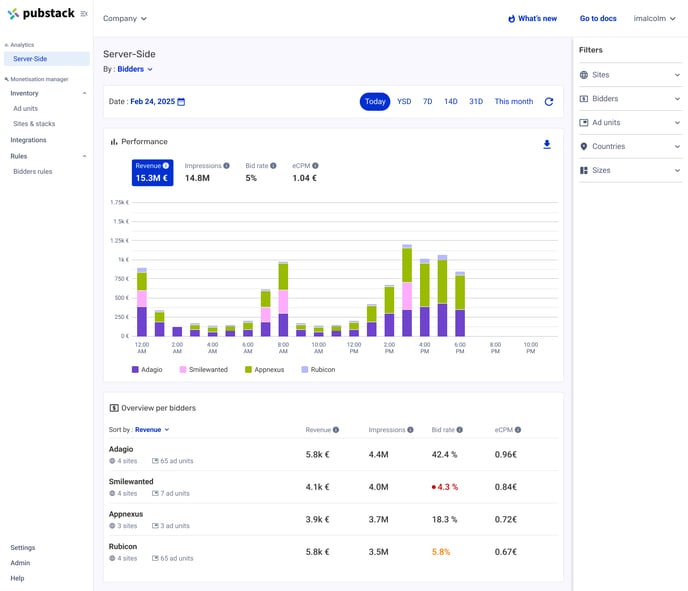This screenshot has height=591, width=688.
Task: Refresh data with the reload icon
Action: pos(548,102)
